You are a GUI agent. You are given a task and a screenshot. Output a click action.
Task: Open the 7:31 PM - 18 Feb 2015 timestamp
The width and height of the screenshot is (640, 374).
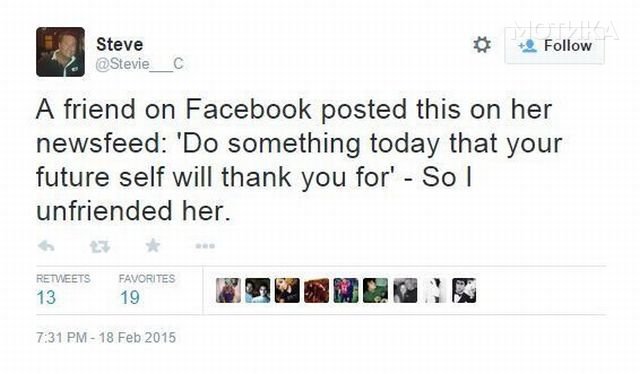click(106, 338)
